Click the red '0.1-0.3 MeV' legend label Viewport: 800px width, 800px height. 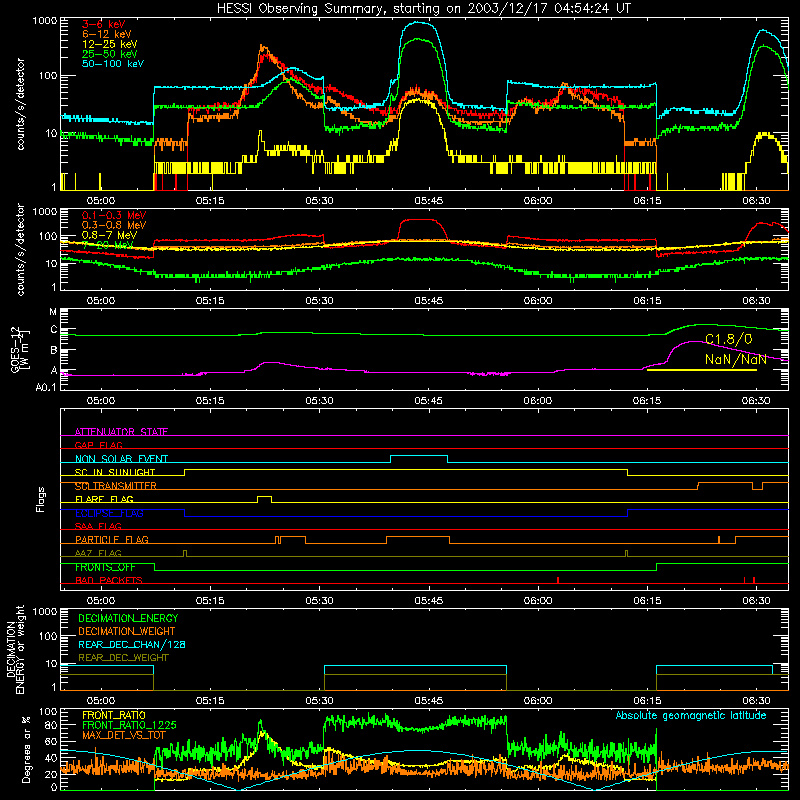[114, 216]
